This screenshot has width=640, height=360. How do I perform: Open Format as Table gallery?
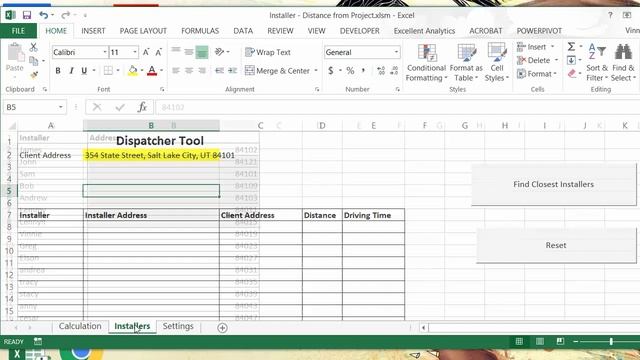466,62
